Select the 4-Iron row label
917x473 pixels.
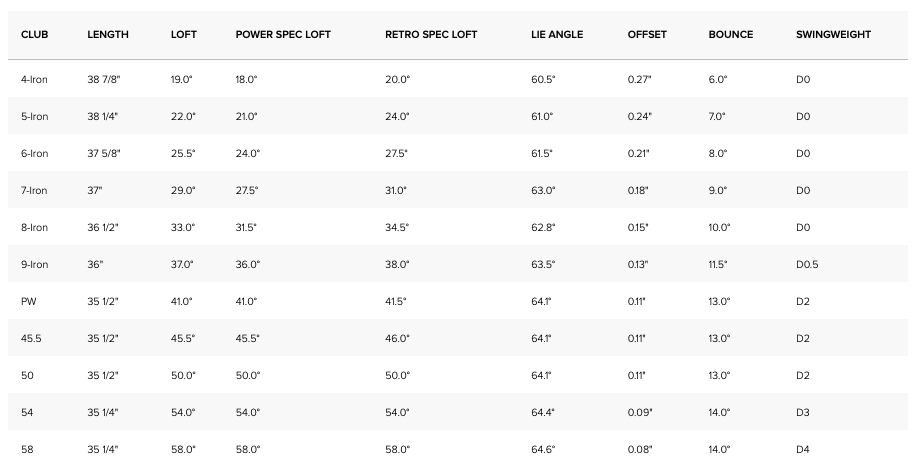pos(34,79)
